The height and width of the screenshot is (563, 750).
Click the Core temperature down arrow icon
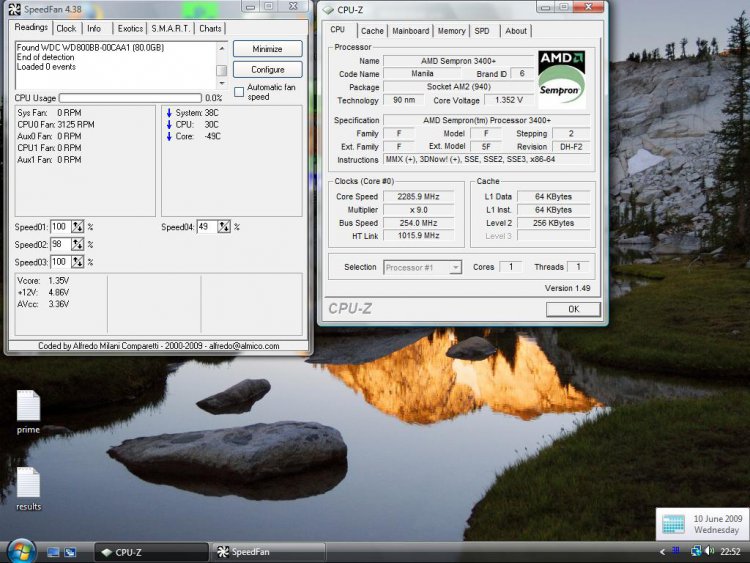[x=169, y=136]
